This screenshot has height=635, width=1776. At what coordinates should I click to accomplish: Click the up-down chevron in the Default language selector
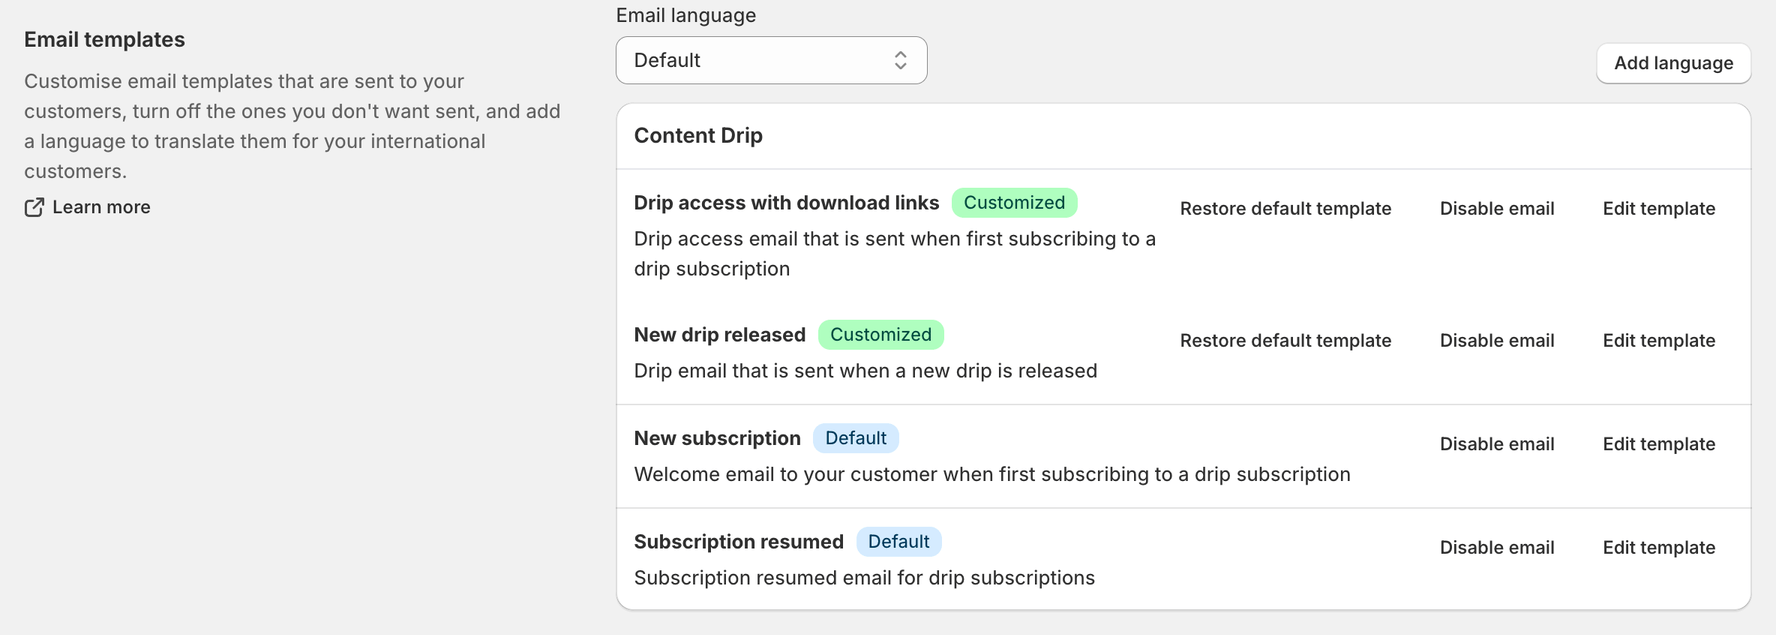pos(900,60)
